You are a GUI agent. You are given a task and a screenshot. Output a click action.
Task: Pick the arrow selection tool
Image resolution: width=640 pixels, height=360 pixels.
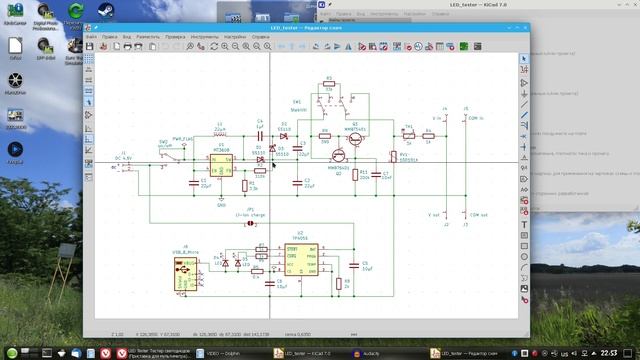[x=524, y=59]
